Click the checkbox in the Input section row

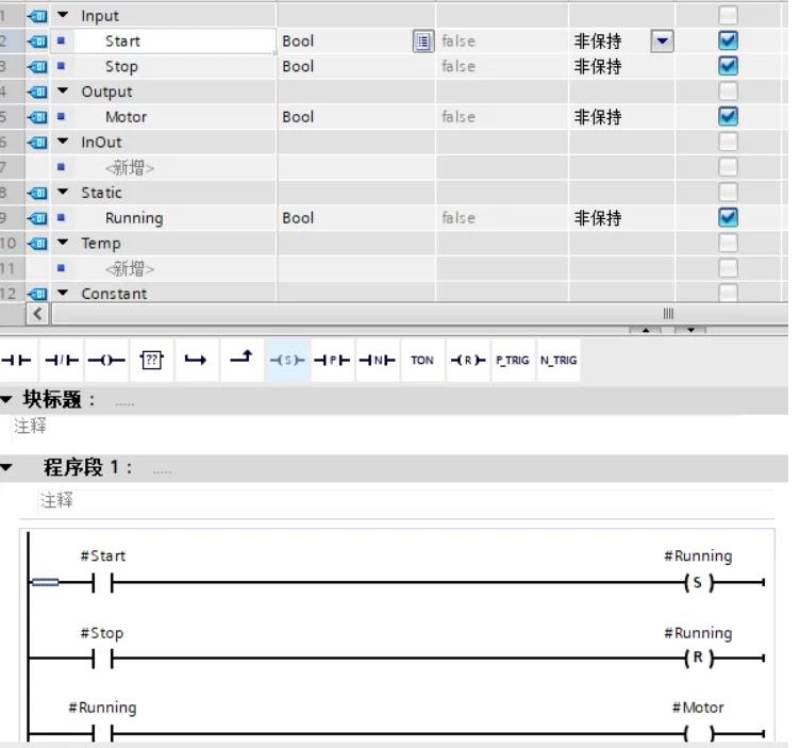click(728, 15)
